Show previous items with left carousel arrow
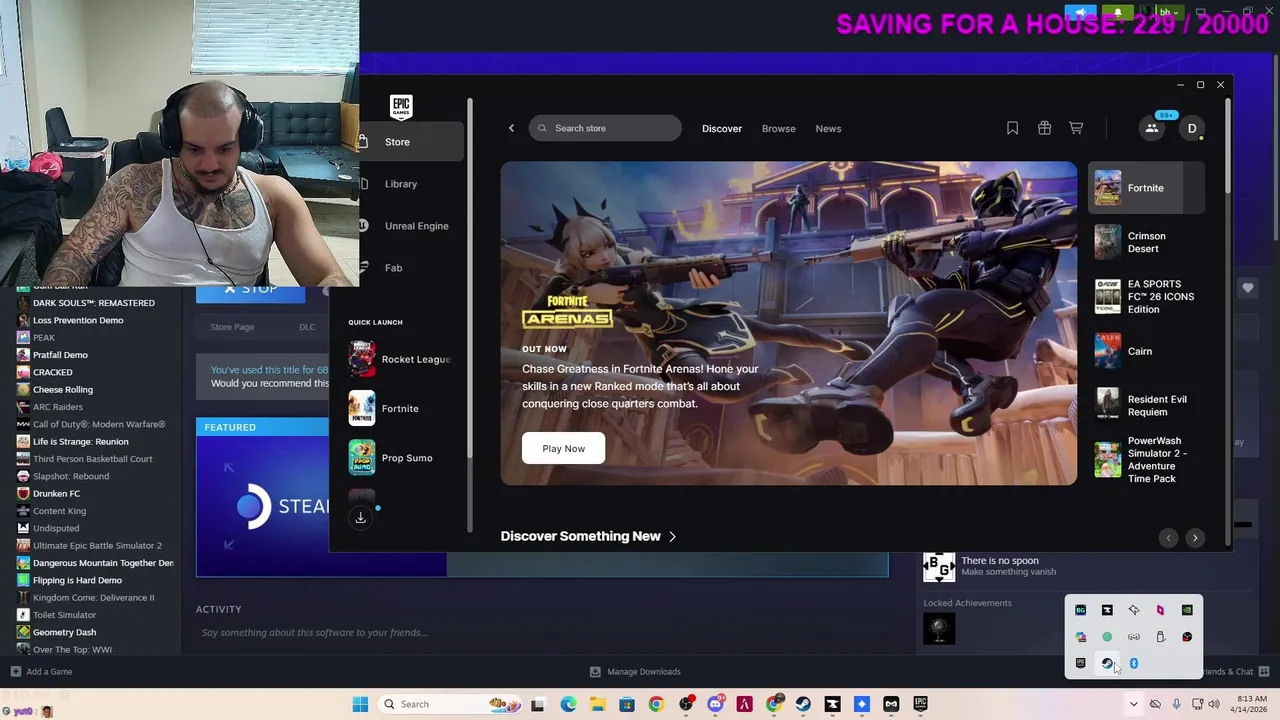This screenshot has width=1280, height=720. (x=1168, y=538)
